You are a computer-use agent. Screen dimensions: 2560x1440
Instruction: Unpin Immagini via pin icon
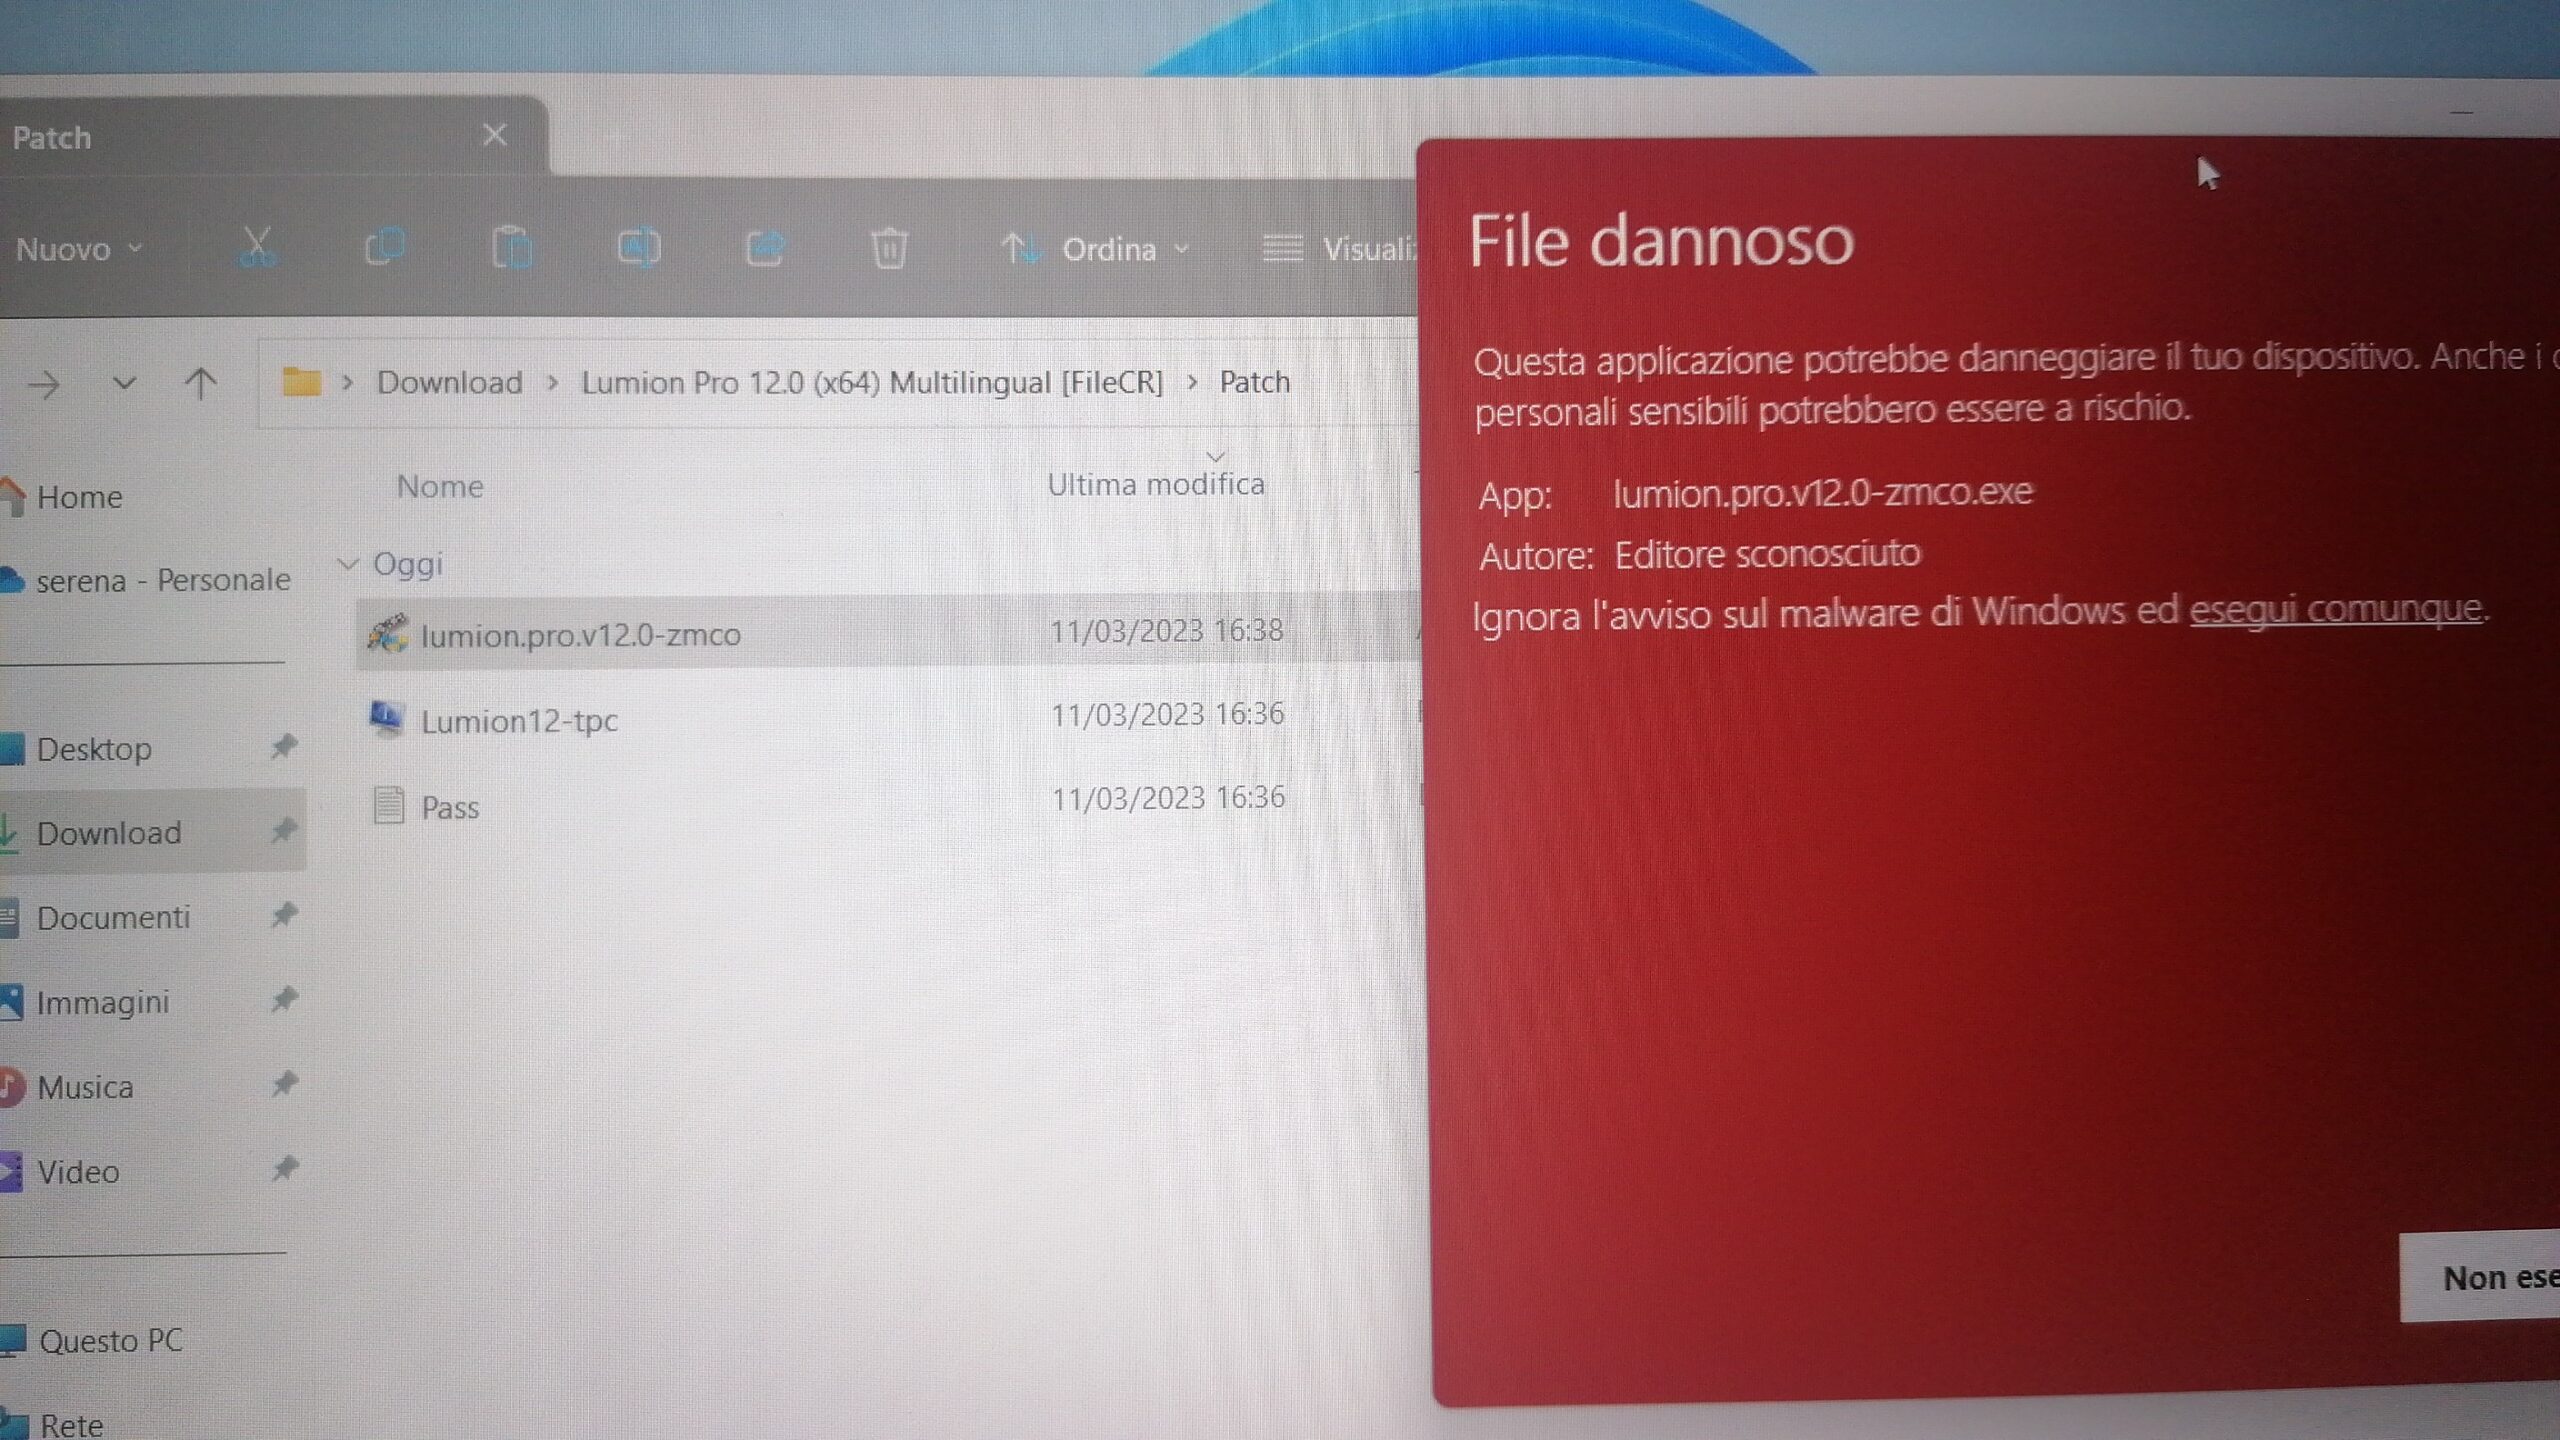(285, 999)
